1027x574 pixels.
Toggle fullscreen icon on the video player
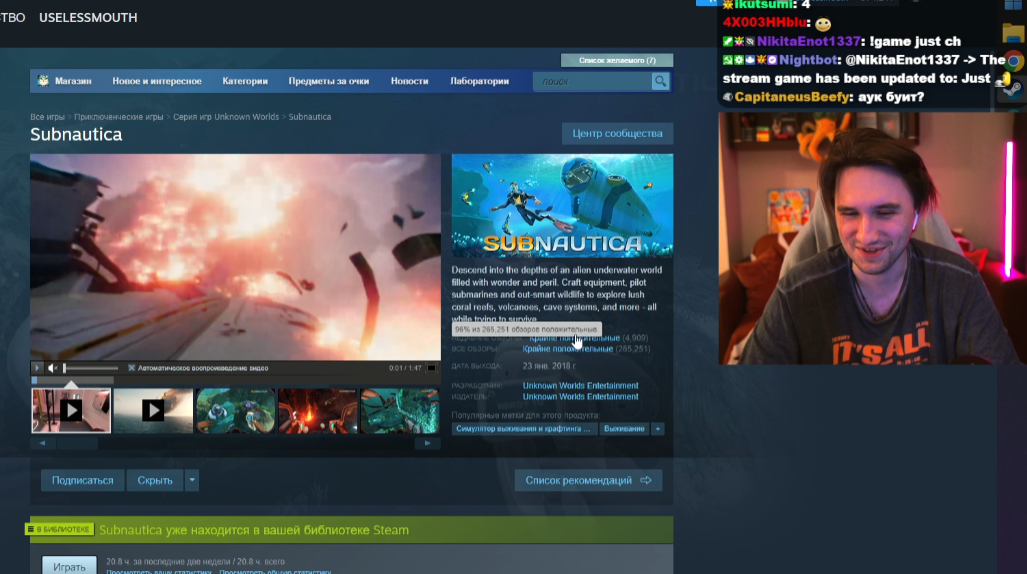[432, 368]
